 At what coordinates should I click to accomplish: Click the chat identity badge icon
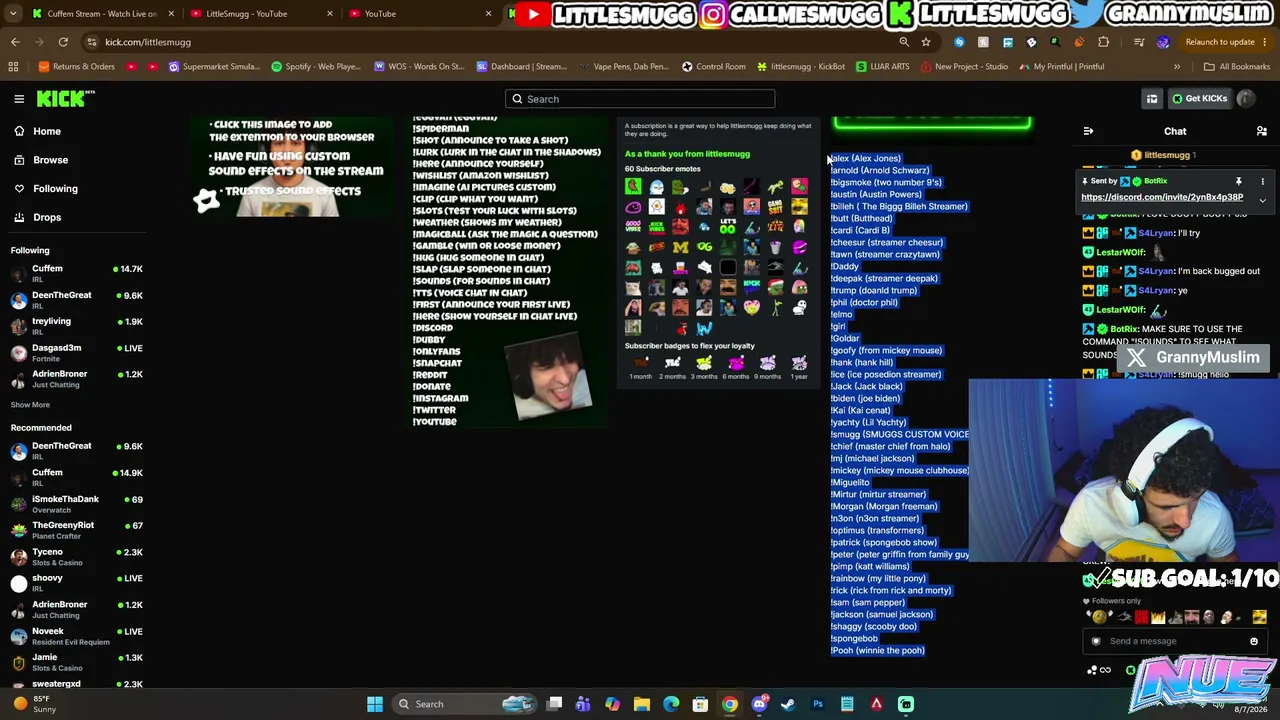(x=1096, y=641)
